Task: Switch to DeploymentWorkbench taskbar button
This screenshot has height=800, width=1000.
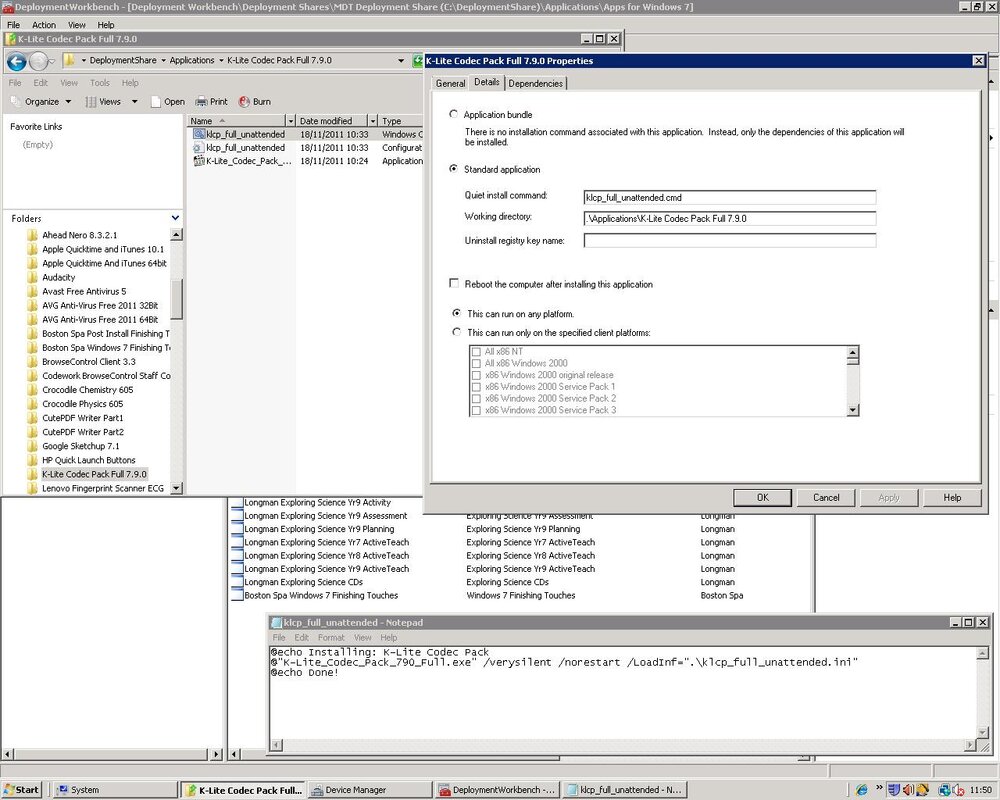Action: point(497,790)
